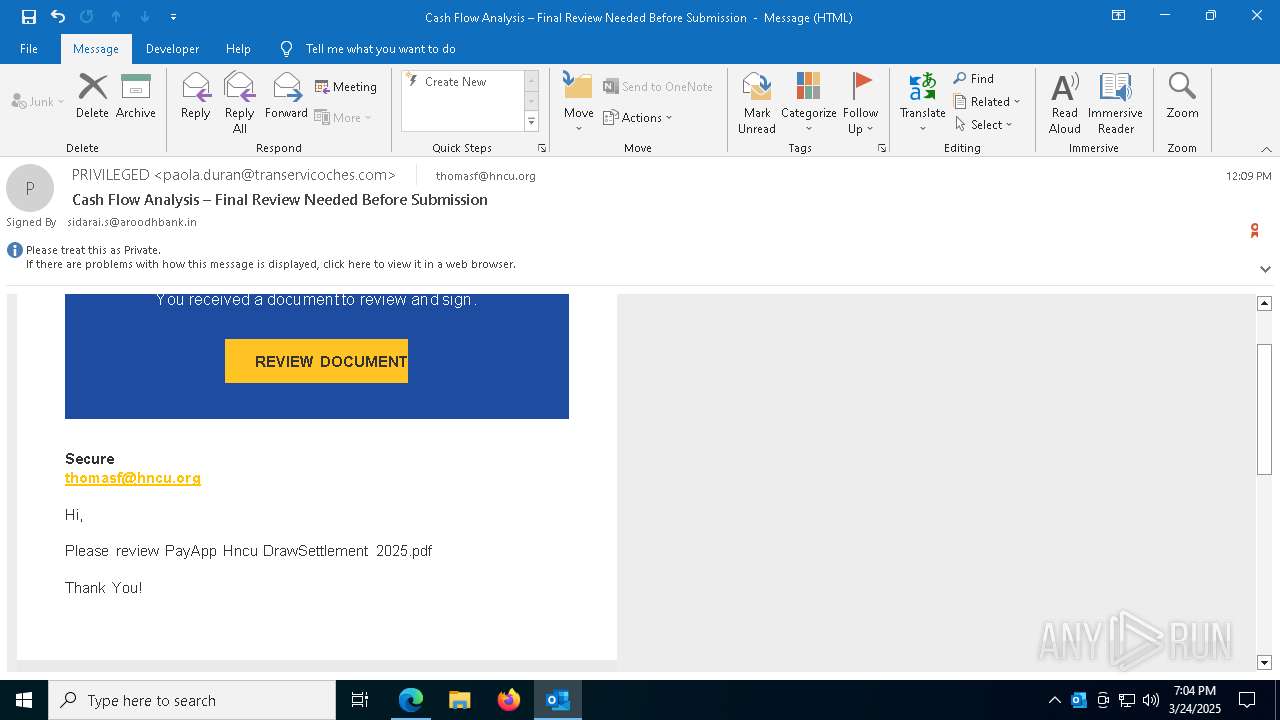Open Junk options dropdown
The image size is (1280, 720).
(x=38, y=101)
